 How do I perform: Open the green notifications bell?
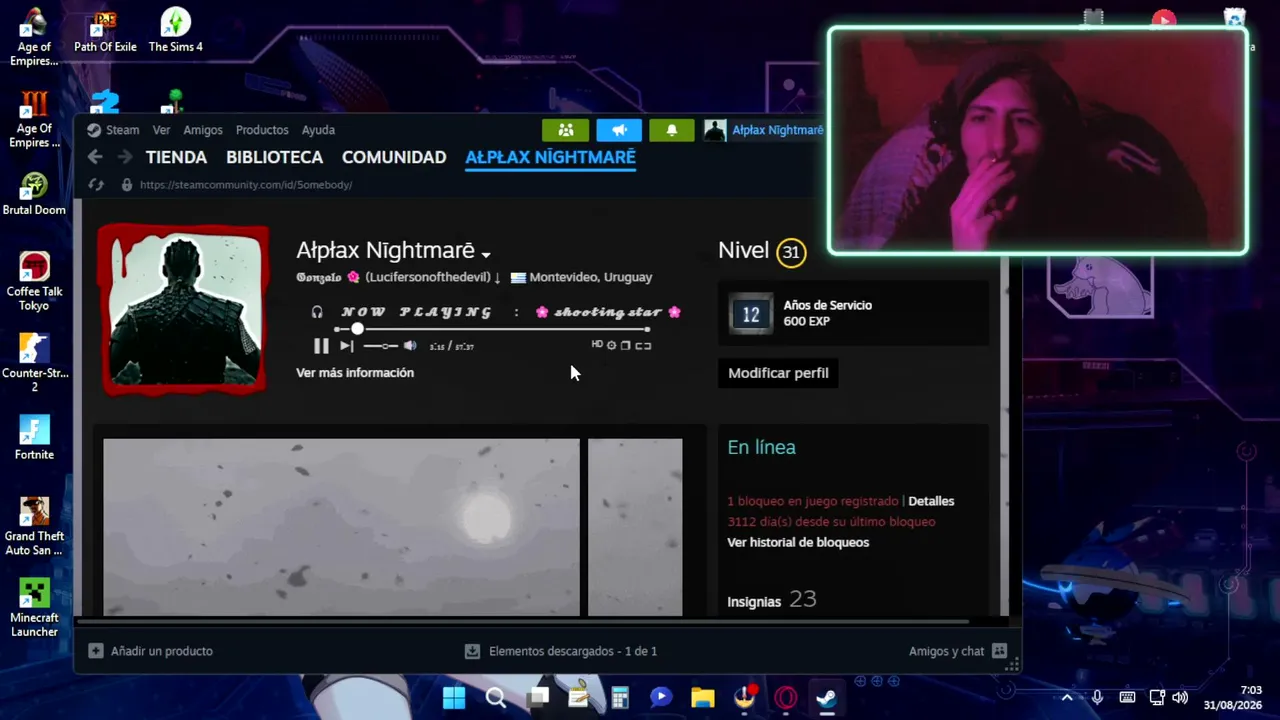672,130
